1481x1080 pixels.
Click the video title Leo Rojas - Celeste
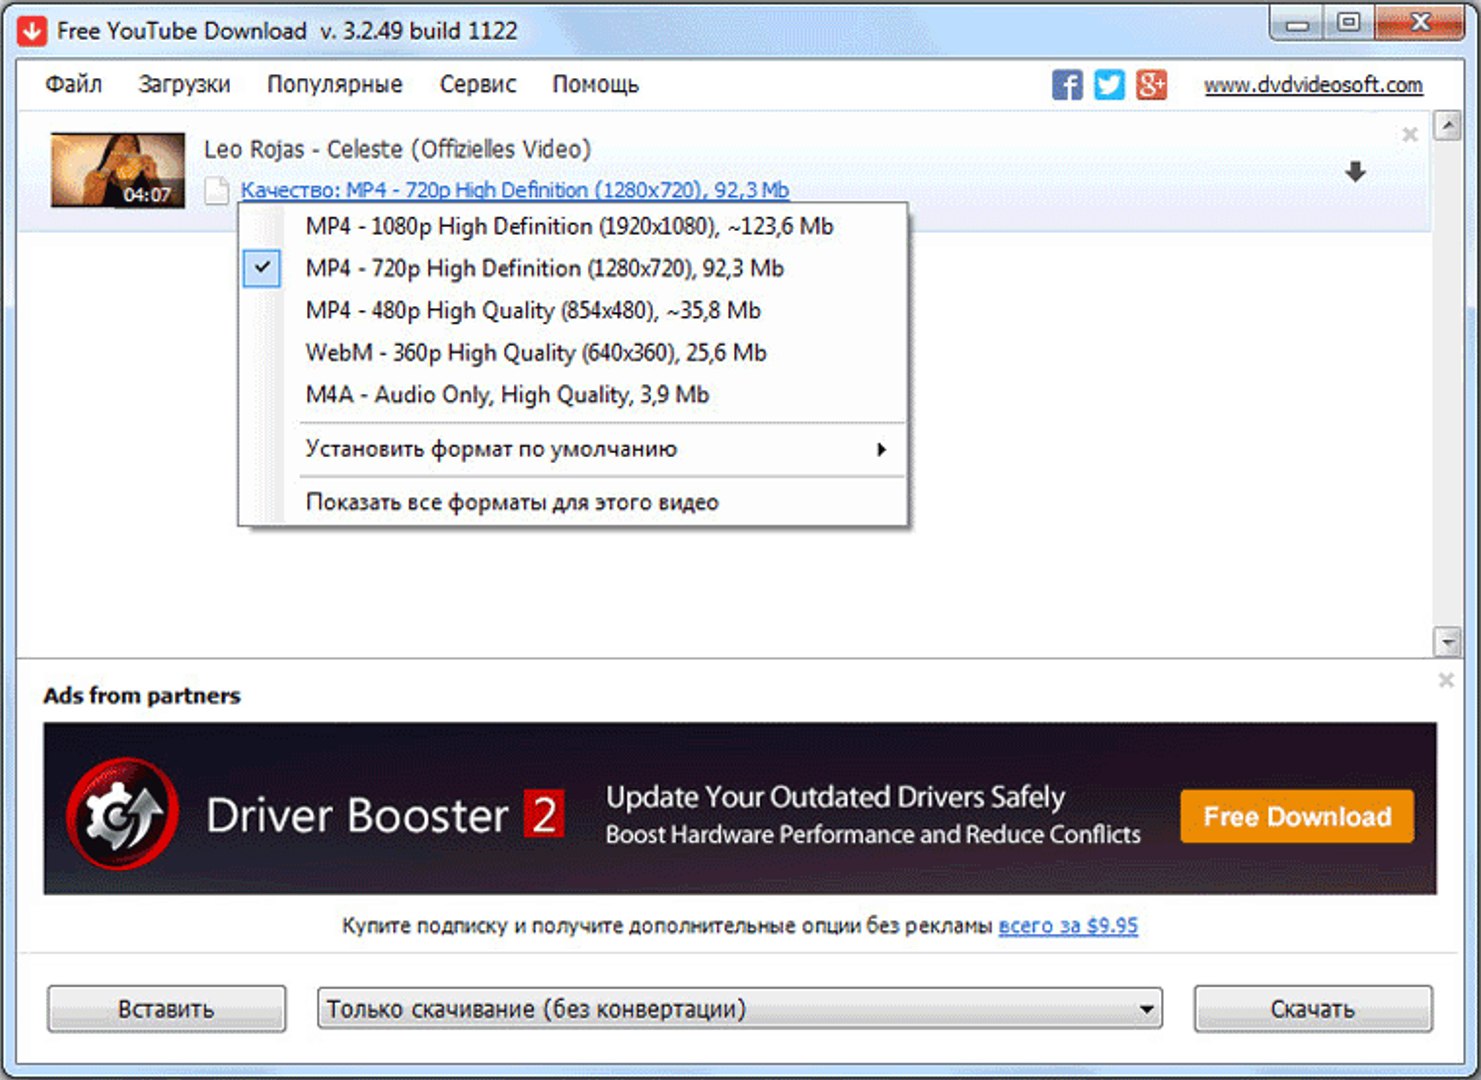click(x=397, y=149)
